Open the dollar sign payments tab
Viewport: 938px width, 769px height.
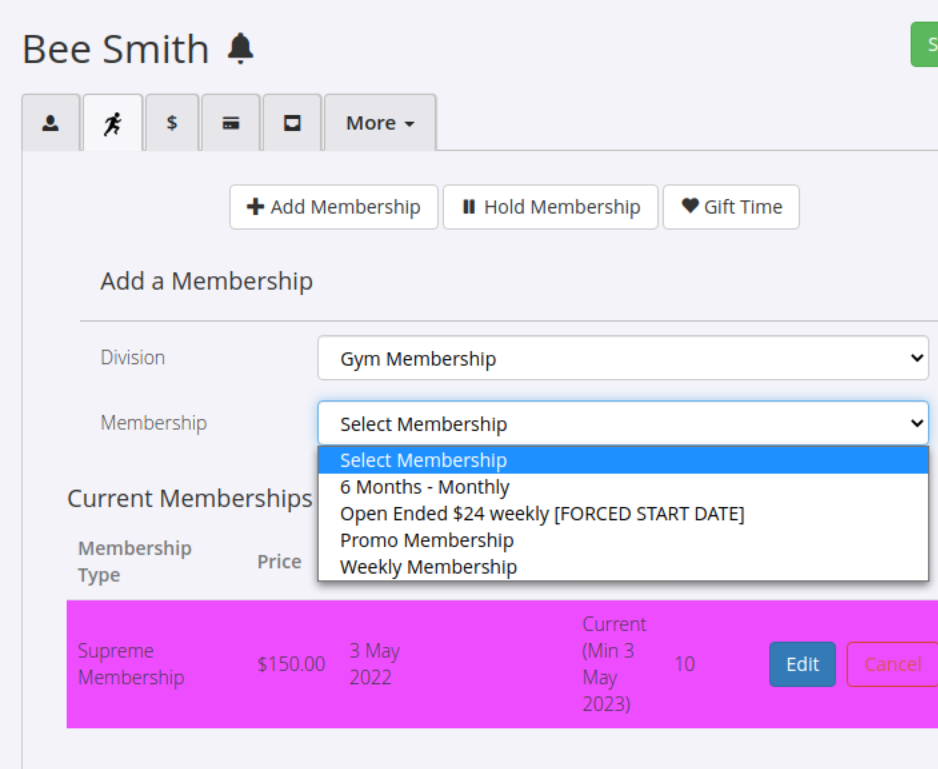click(x=172, y=123)
